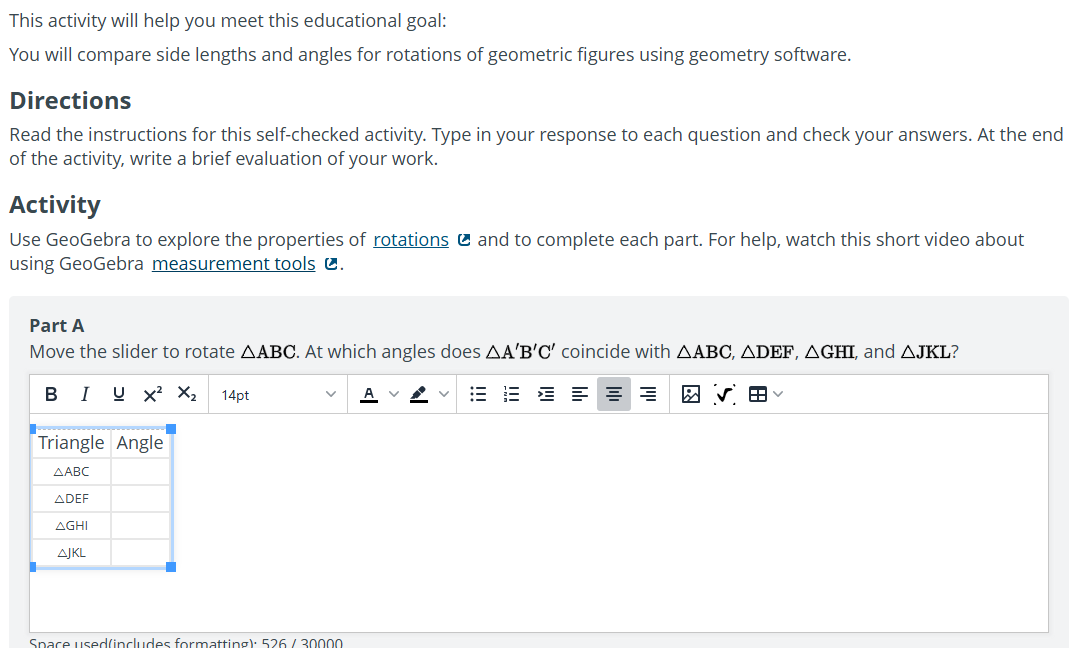The image size is (1077, 648).
Task: Apply subscript formatting
Action: click(x=187, y=394)
